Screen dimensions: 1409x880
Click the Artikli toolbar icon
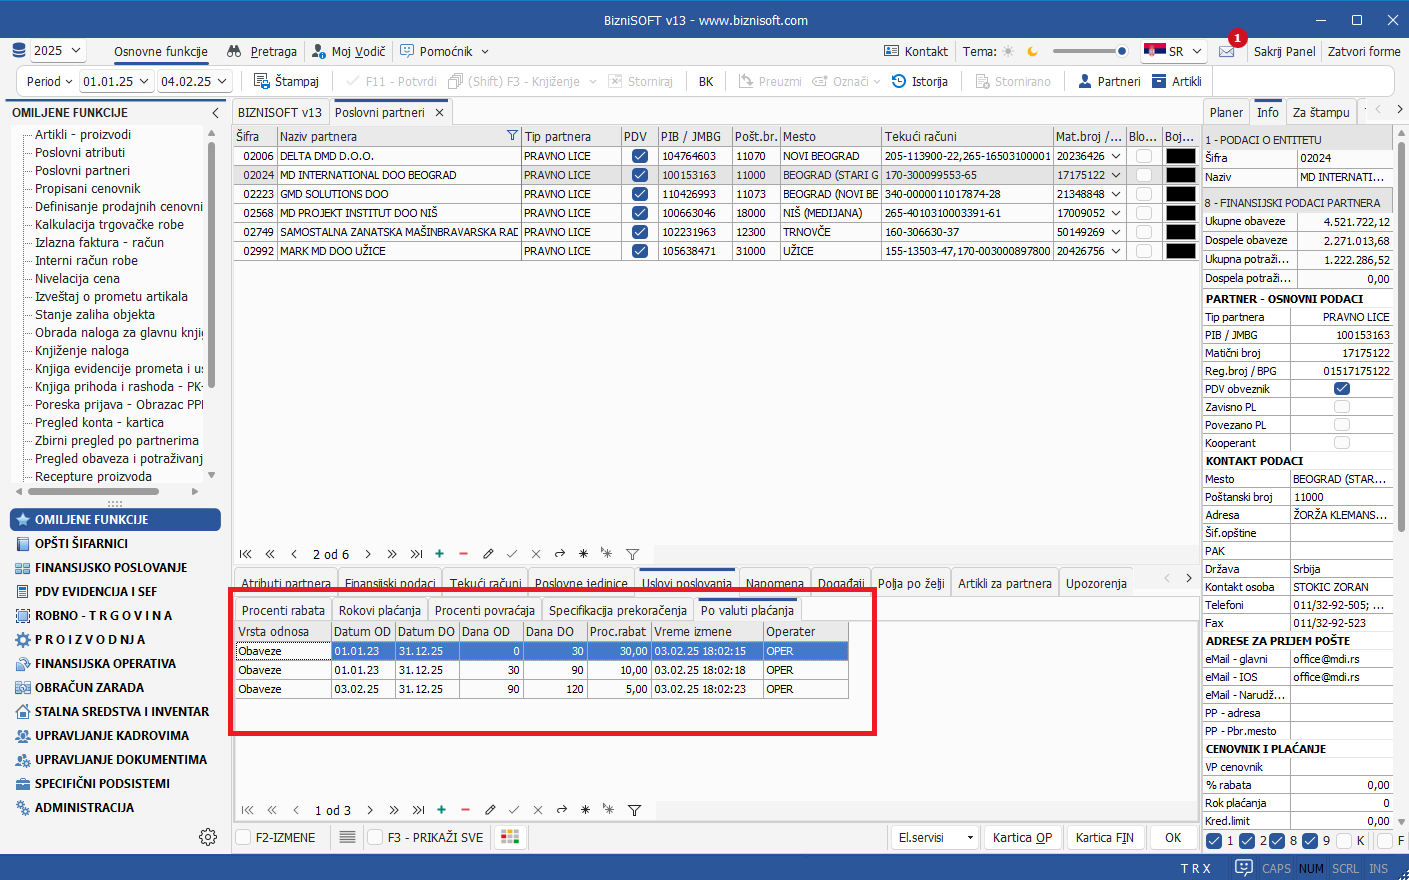pos(1160,81)
